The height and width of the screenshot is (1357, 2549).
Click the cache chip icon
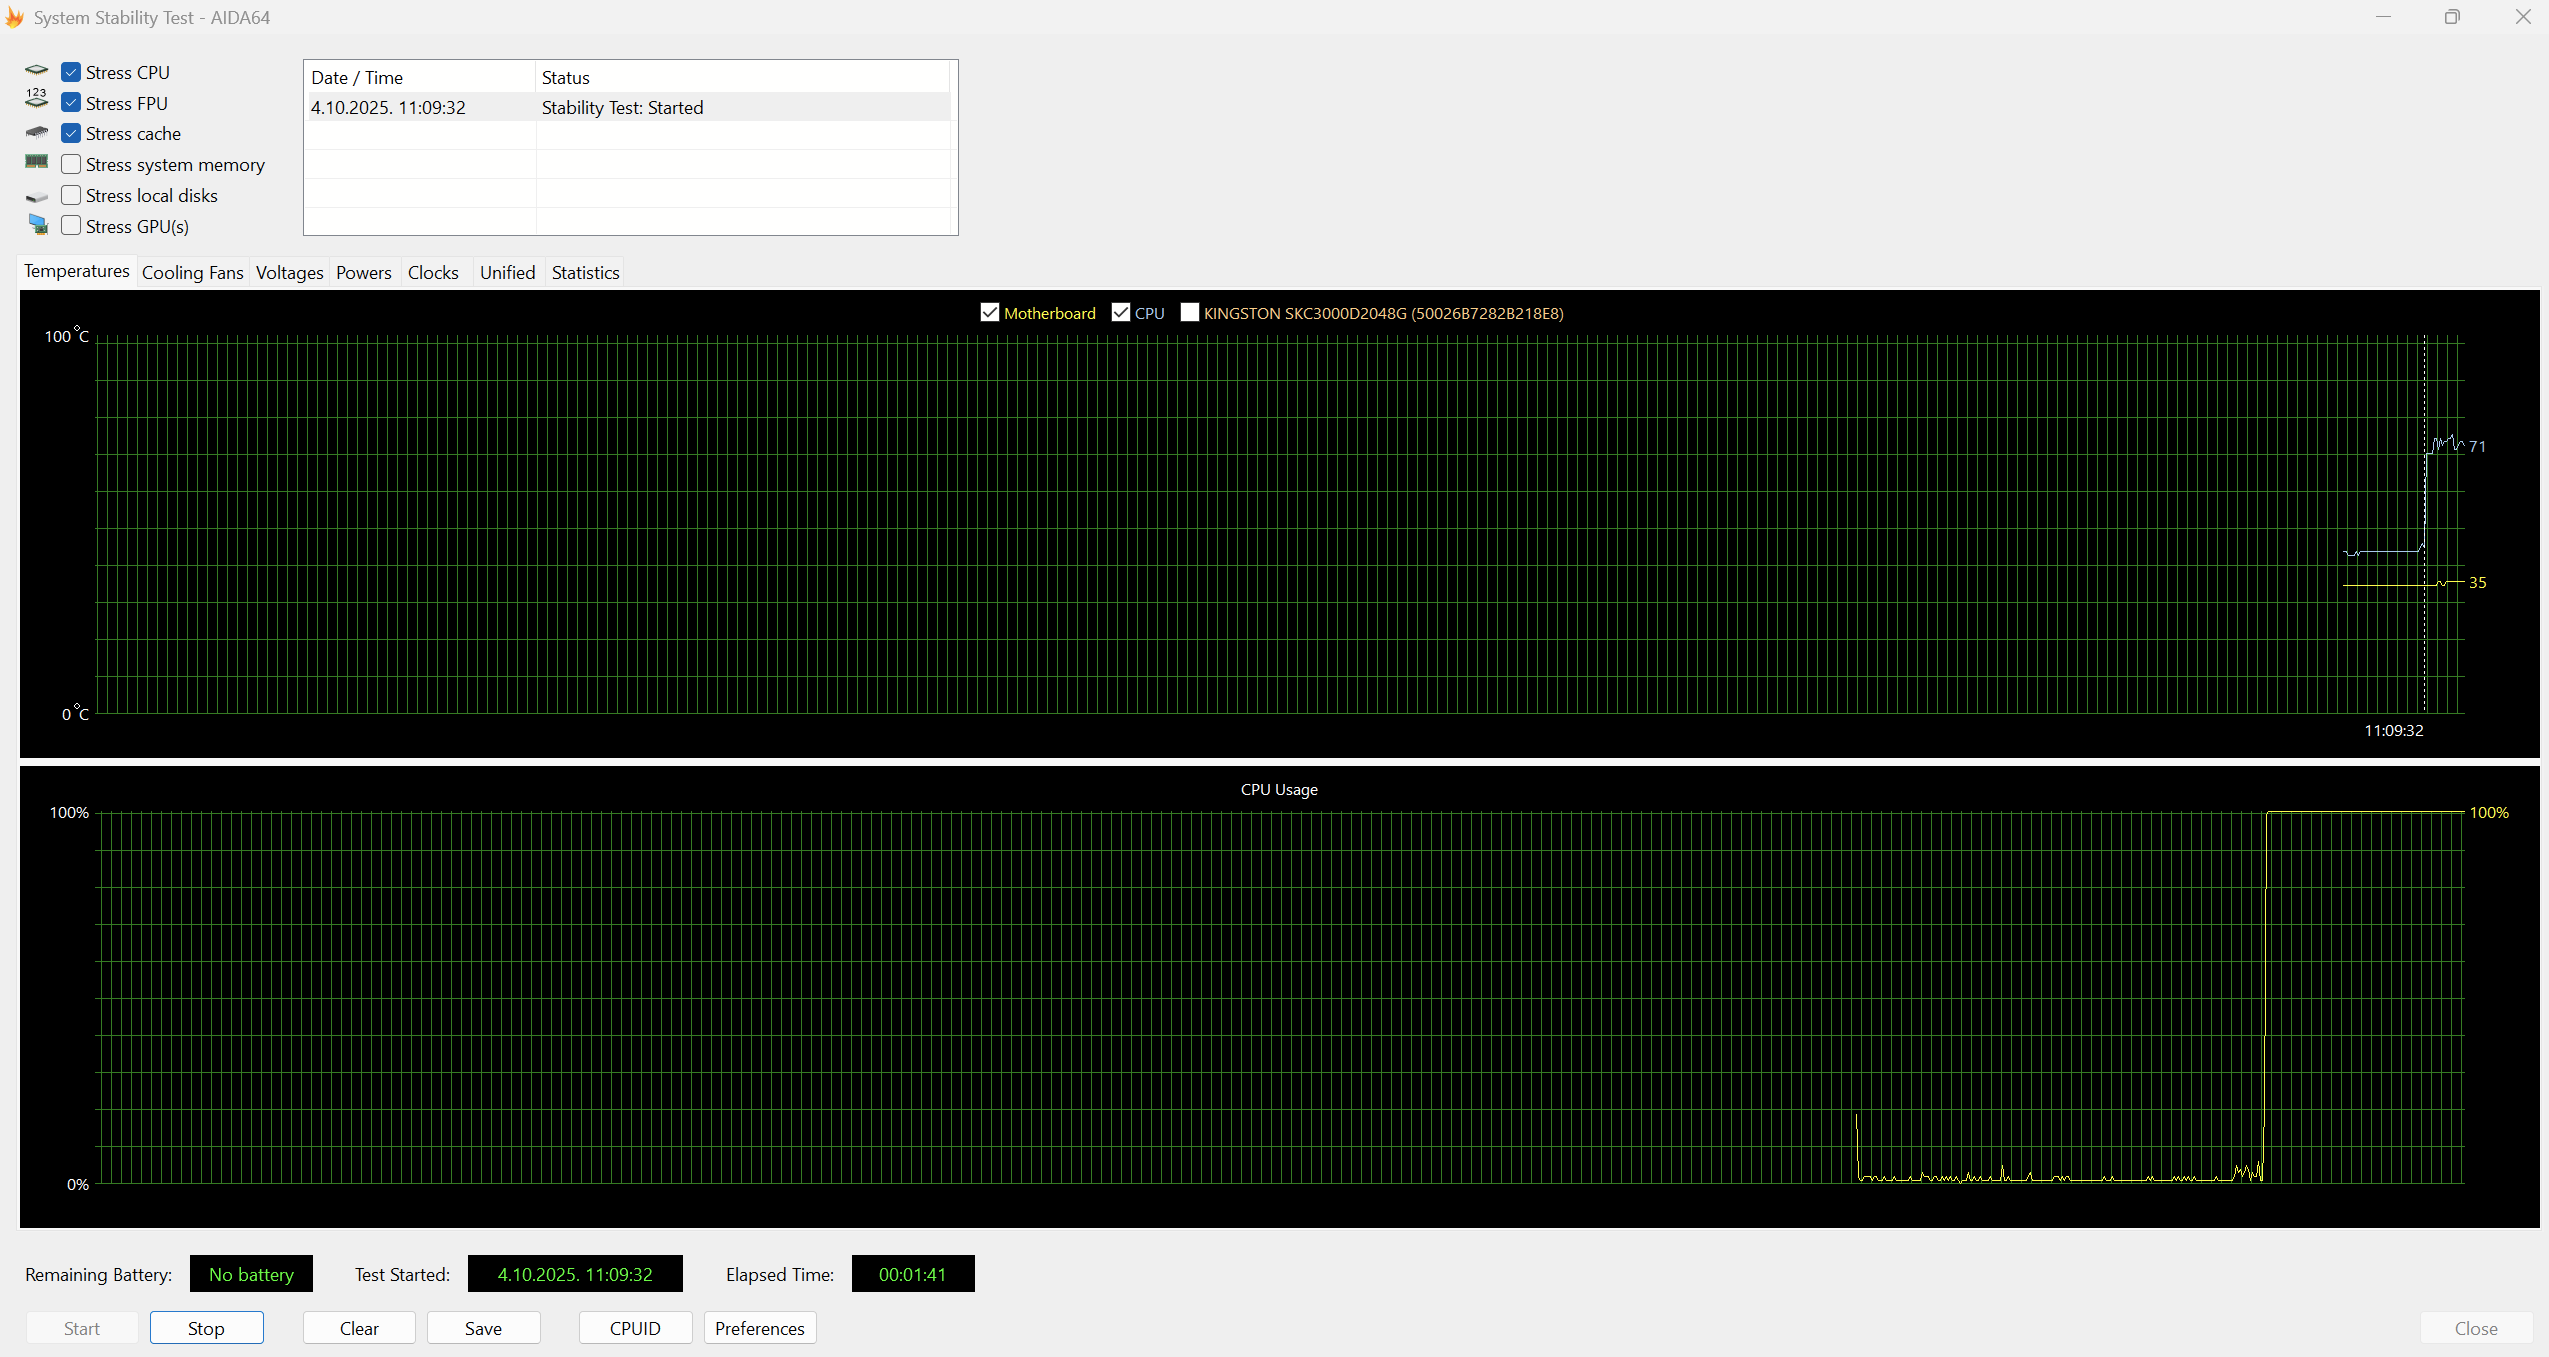coord(37,132)
